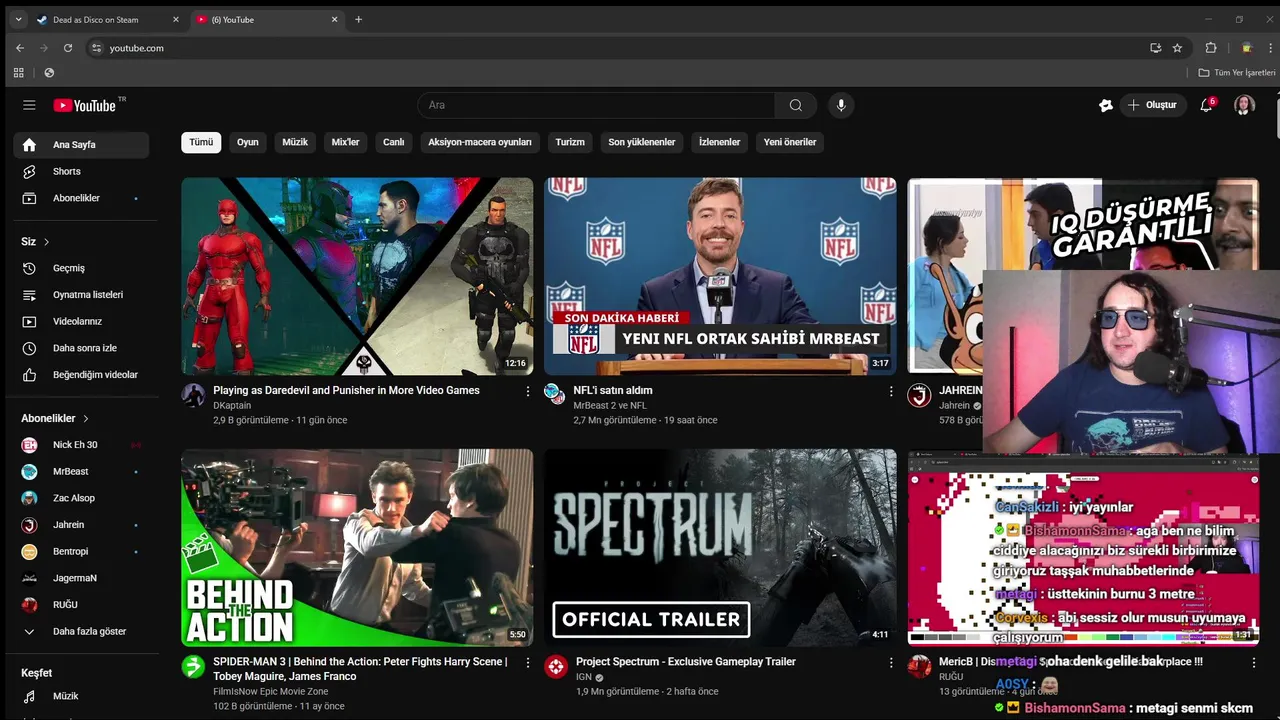Select the Son yüklenenler chip

coord(642,142)
